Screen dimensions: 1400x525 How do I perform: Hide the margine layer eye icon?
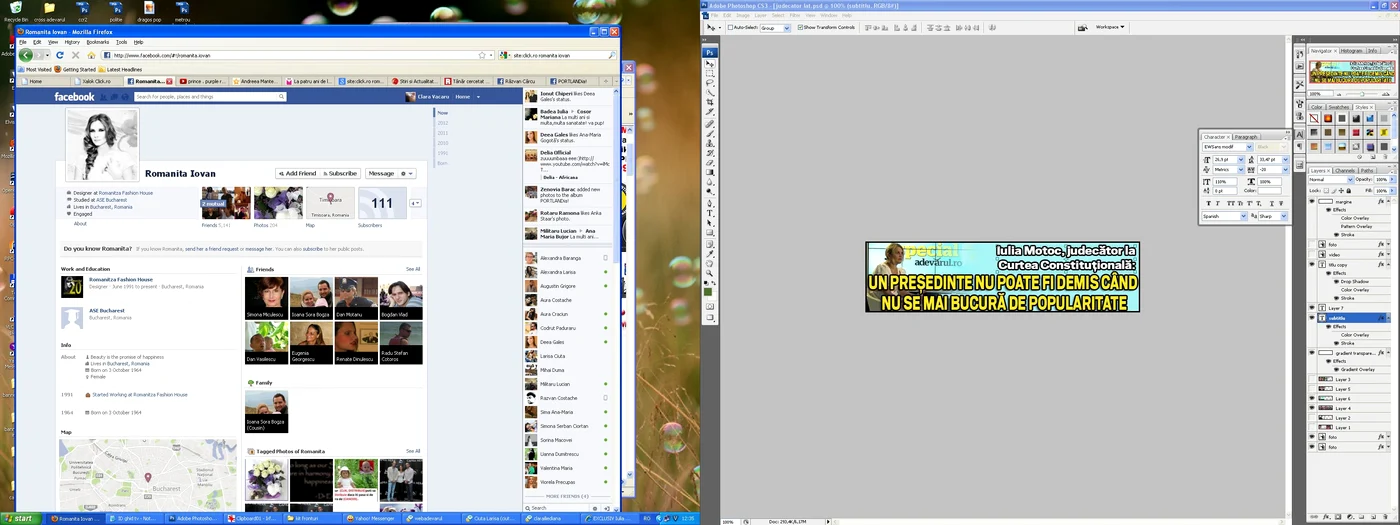click(1312, 201)
